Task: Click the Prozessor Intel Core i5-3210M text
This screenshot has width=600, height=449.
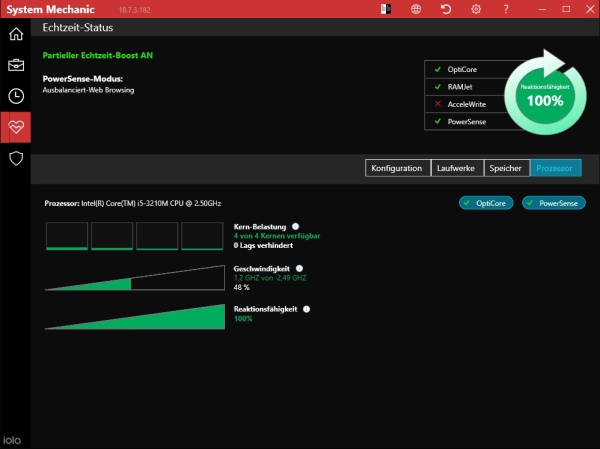Action: pyautogui.click(x=133, y=203)
